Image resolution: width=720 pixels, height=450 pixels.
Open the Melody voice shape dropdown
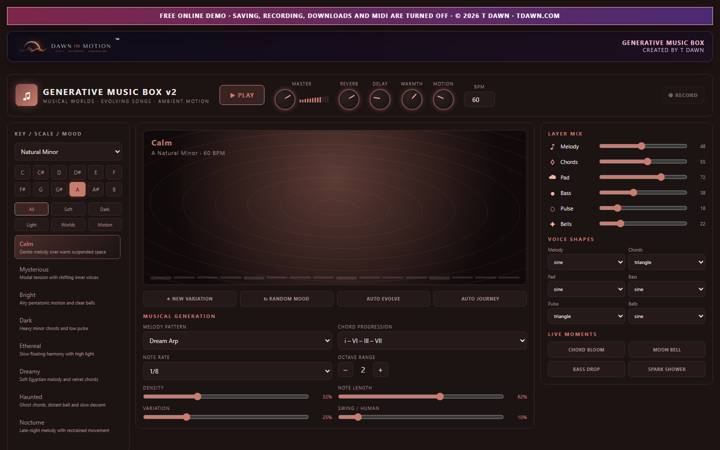tap(586, 262)
